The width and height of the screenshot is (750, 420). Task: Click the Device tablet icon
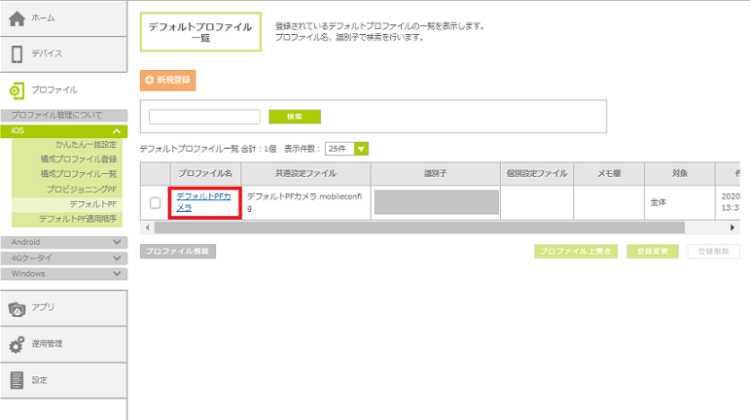(17, 54)
